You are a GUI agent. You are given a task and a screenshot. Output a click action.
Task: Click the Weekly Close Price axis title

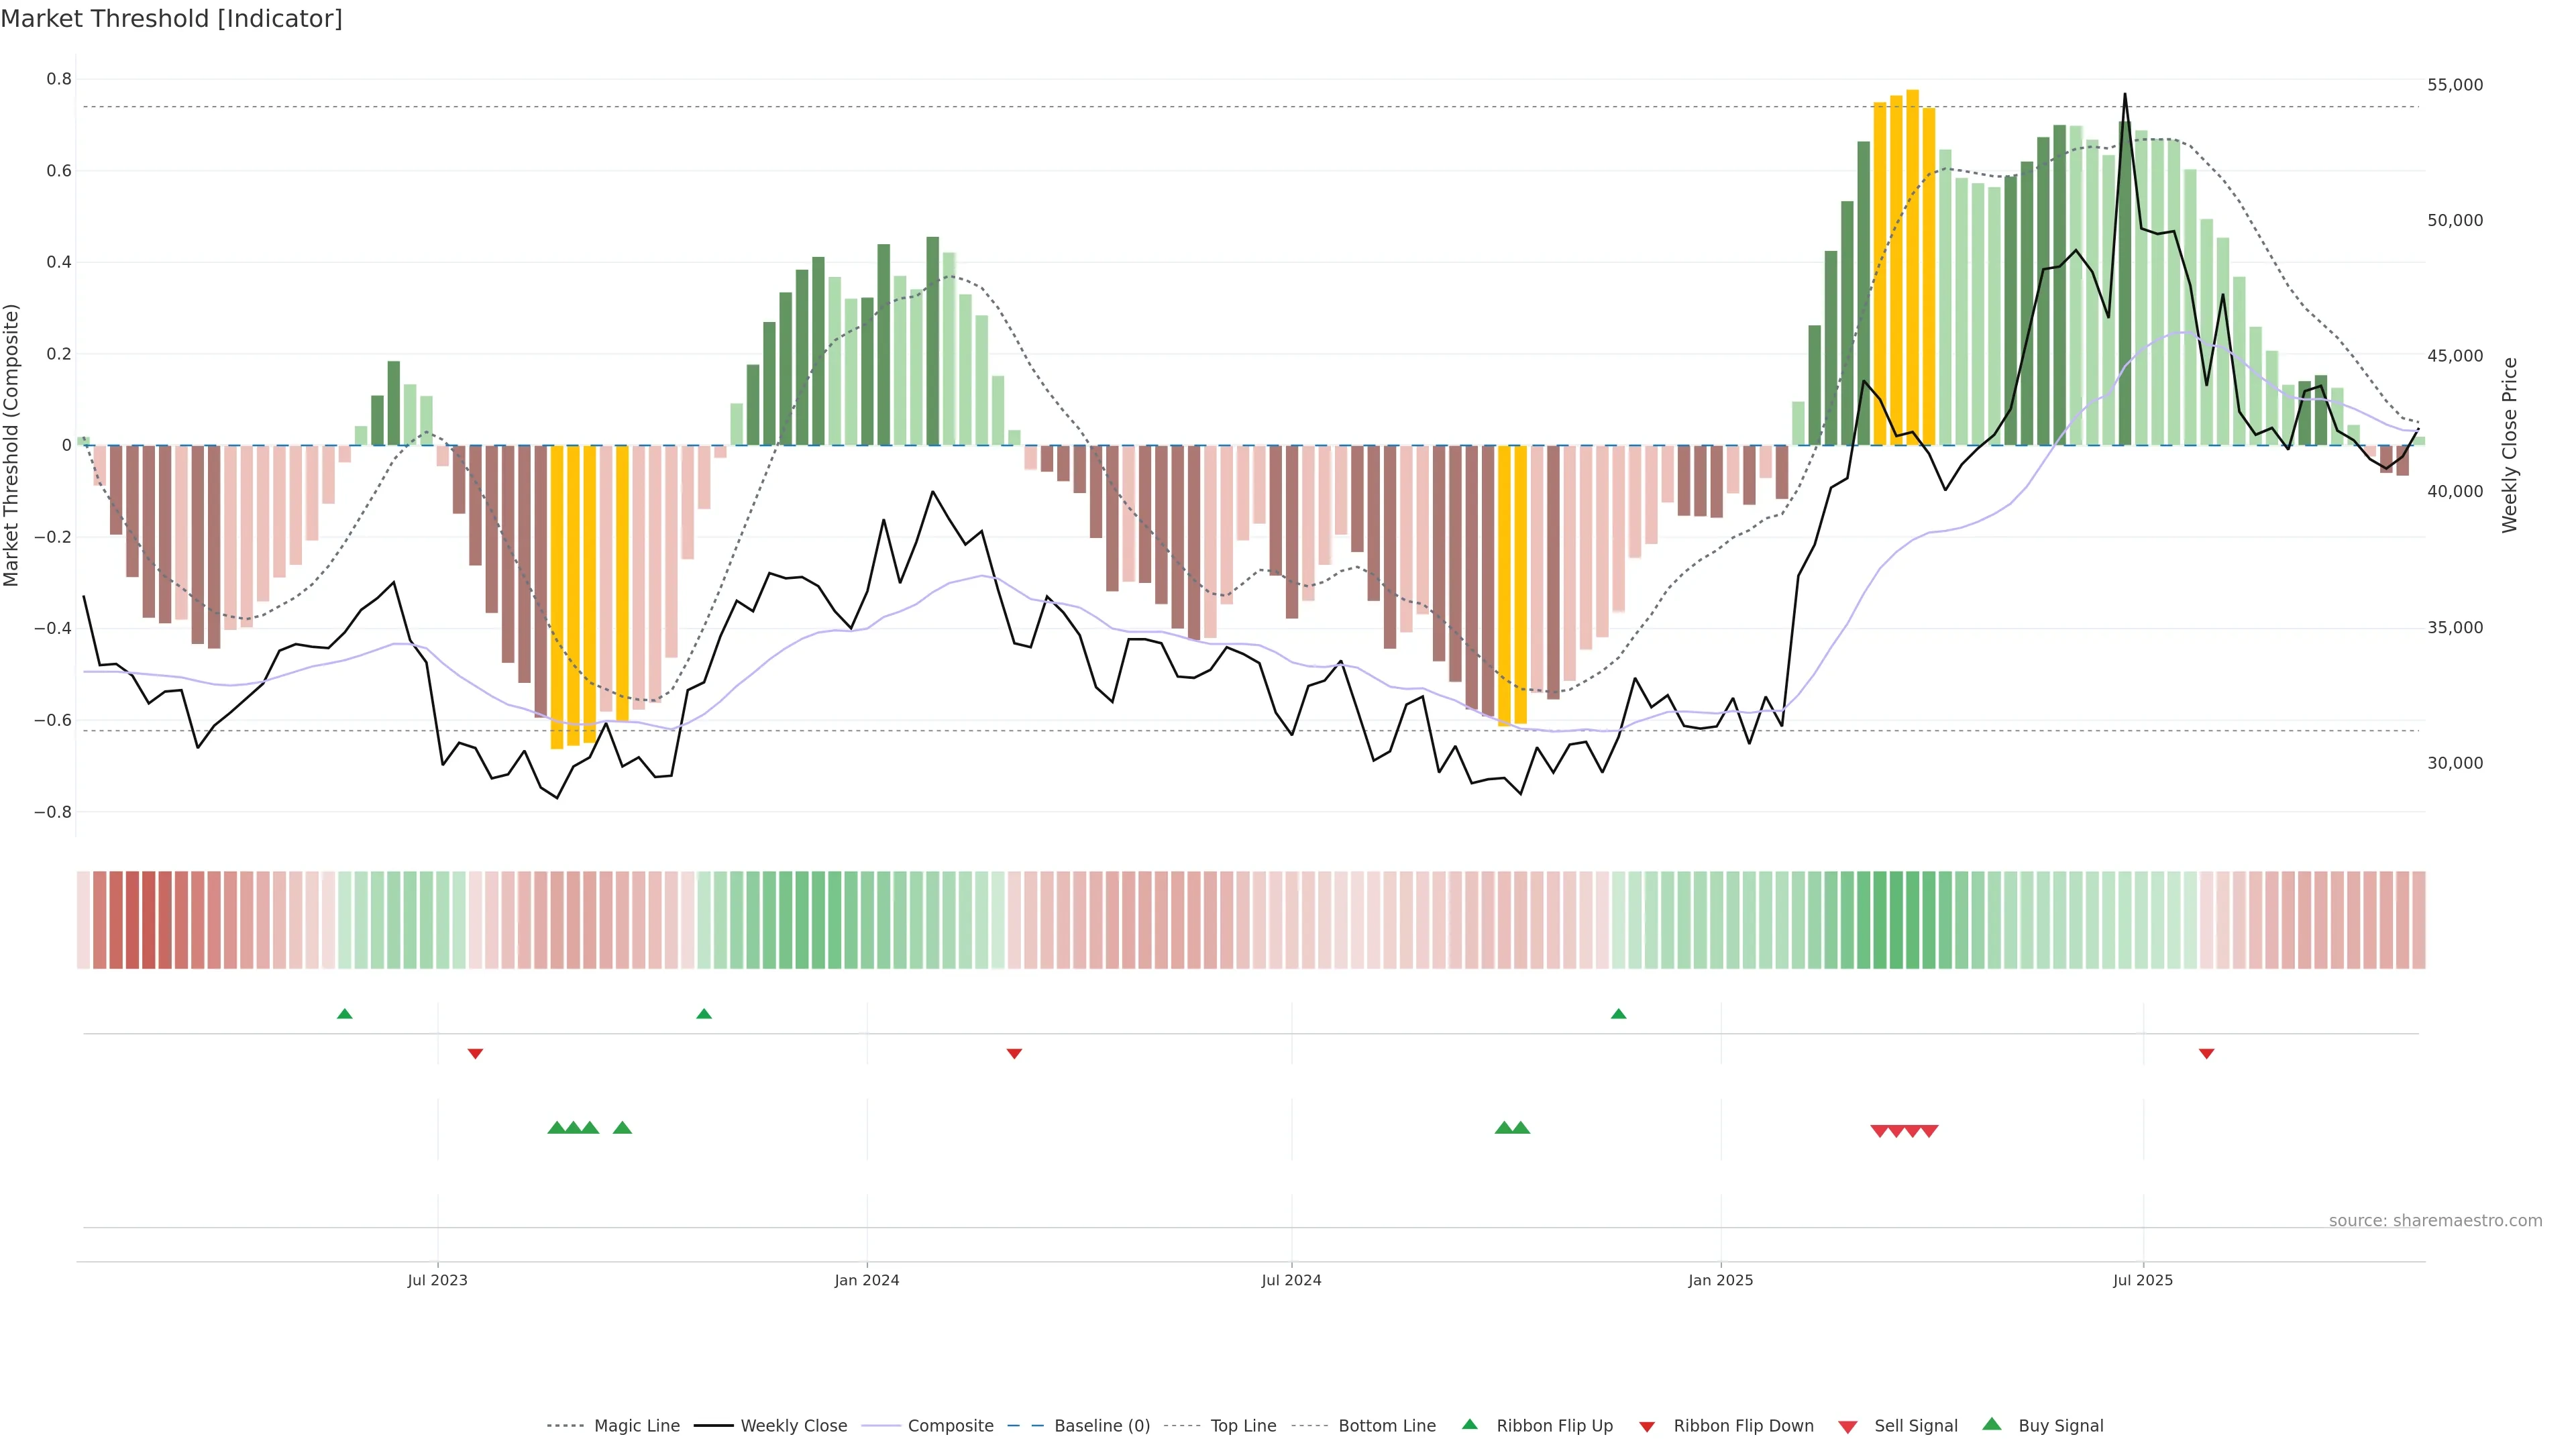[x=2510, y=445]
